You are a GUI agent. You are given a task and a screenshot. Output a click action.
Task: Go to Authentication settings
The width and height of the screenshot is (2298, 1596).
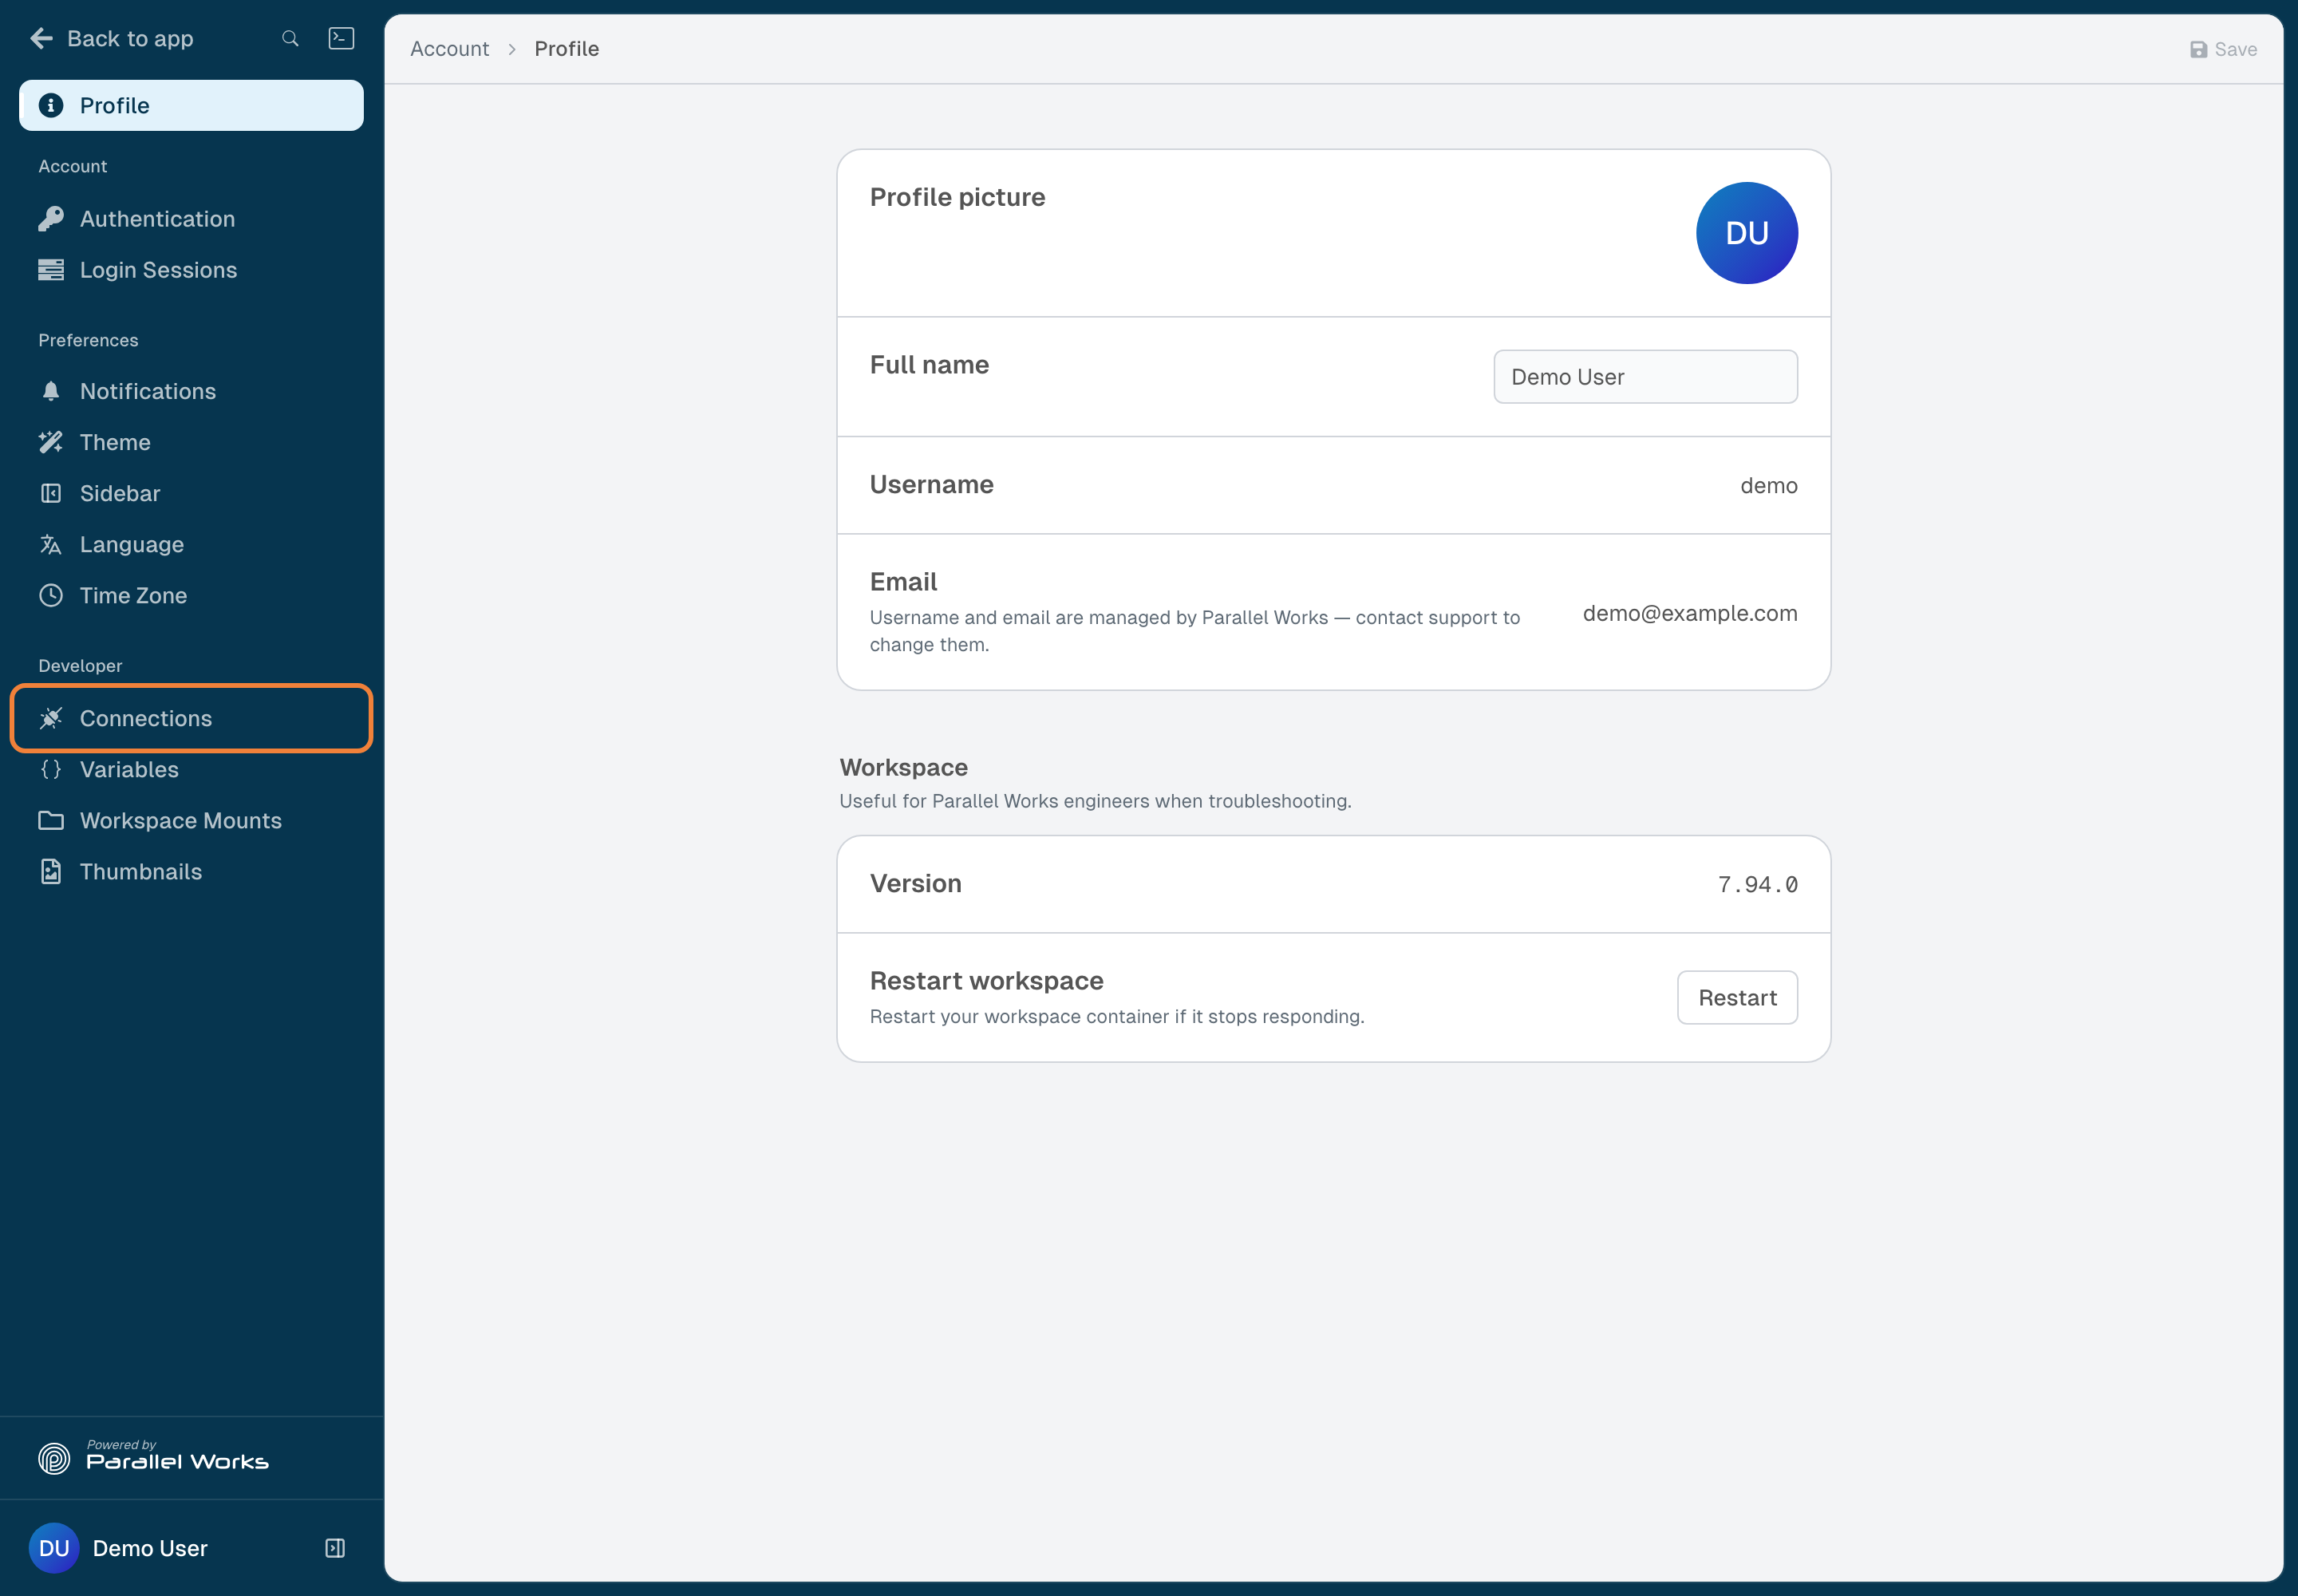pyautogui.click(x=191, y=219)
